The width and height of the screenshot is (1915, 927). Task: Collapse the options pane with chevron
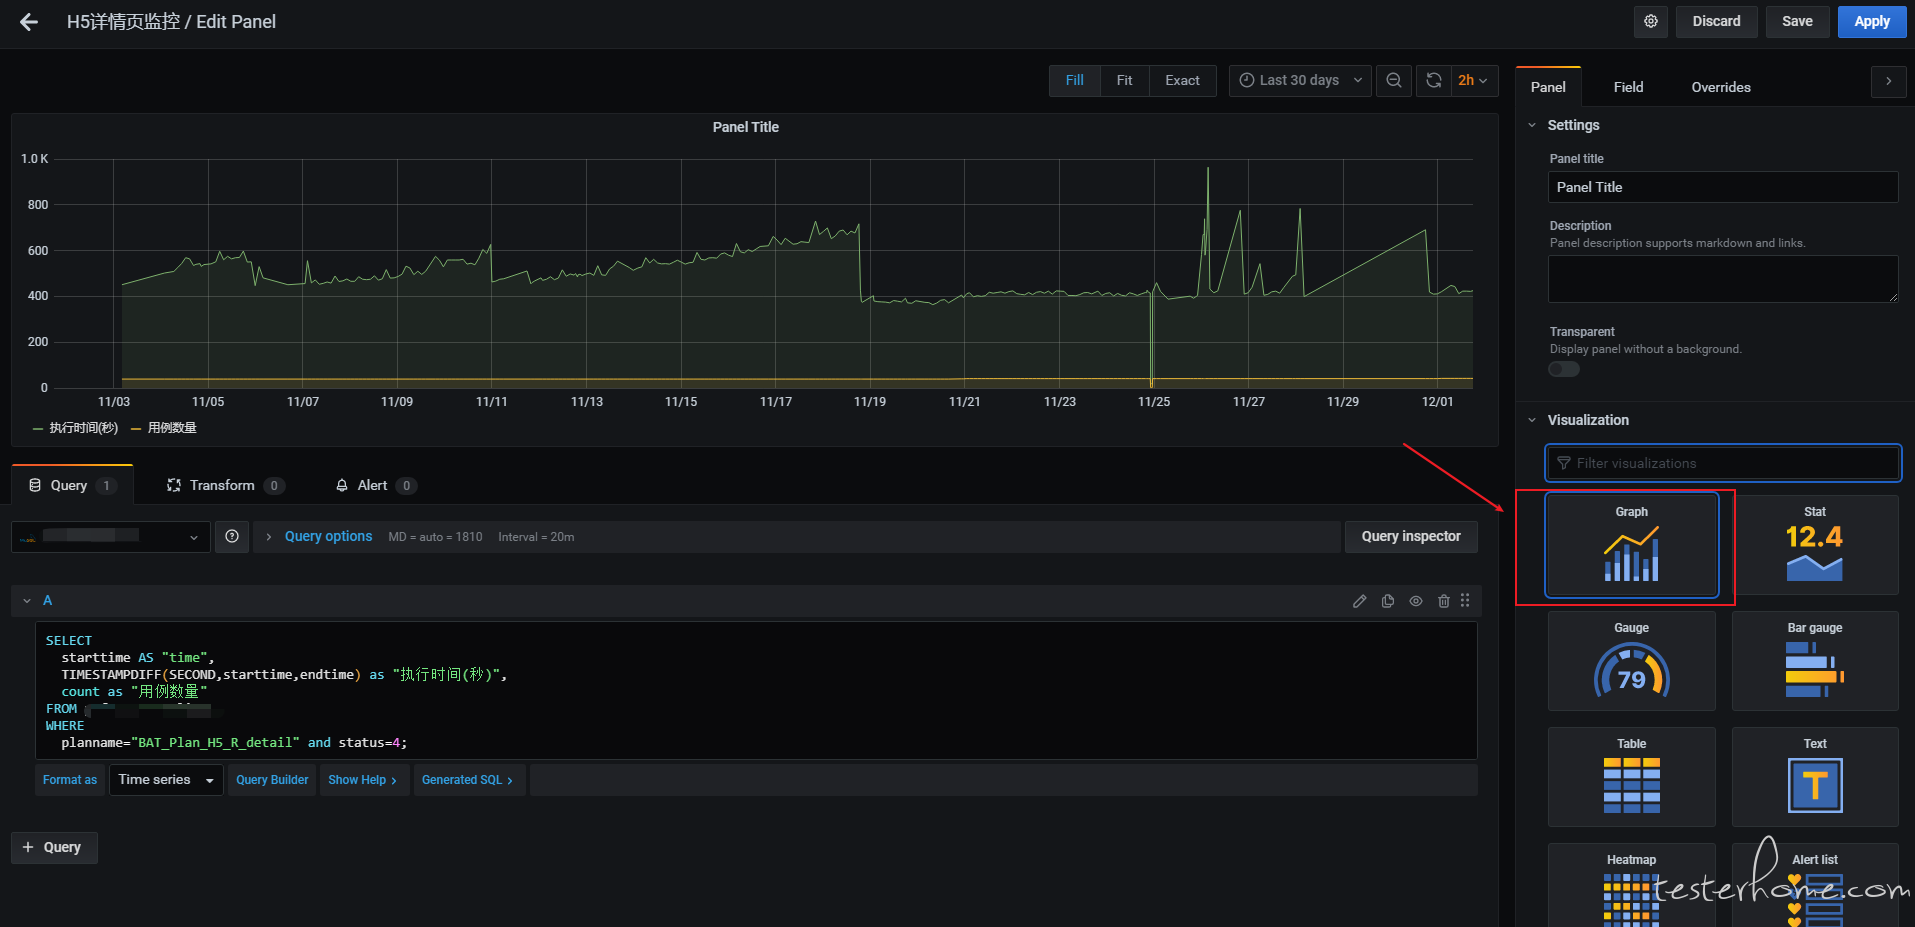pos(1888,82)
